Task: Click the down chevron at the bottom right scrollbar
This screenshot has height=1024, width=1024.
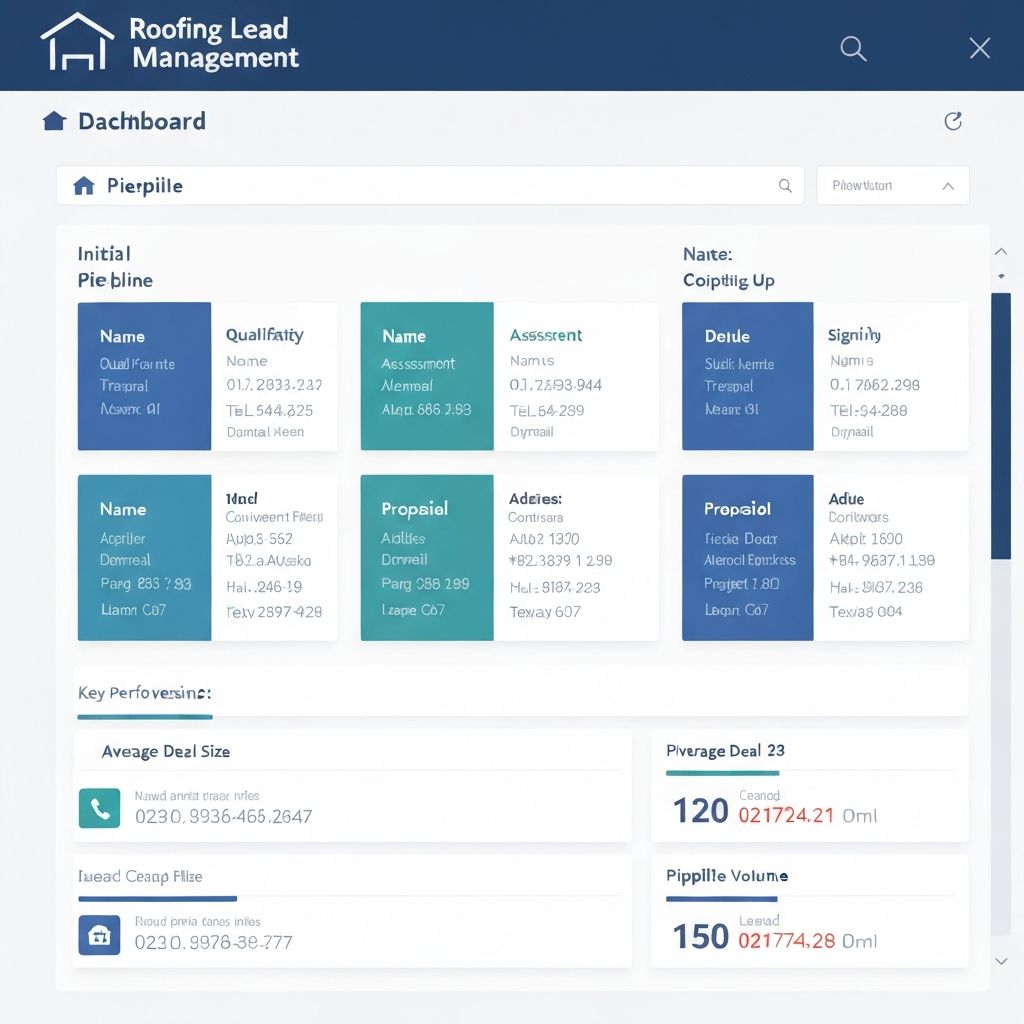Action: (1001, 961)
